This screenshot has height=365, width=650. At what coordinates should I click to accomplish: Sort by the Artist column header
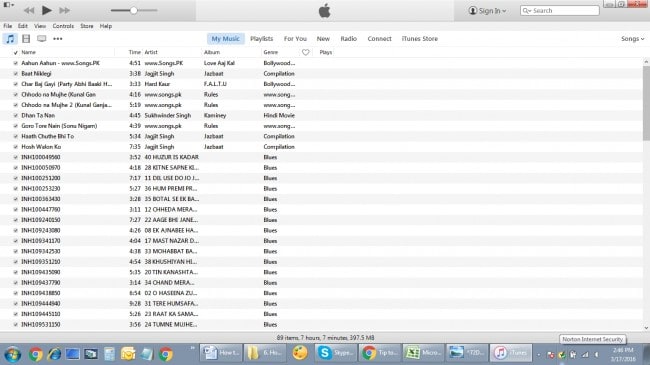[151, 52]
